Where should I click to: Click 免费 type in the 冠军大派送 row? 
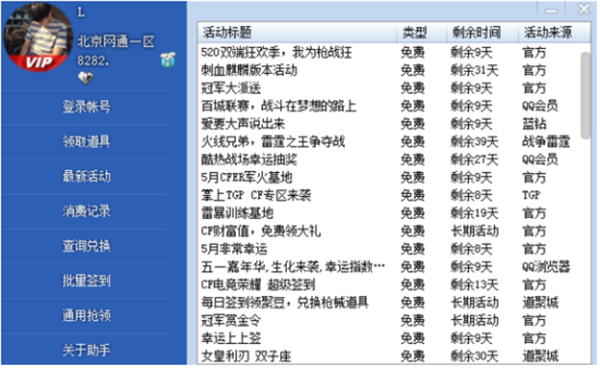point(412,88)
